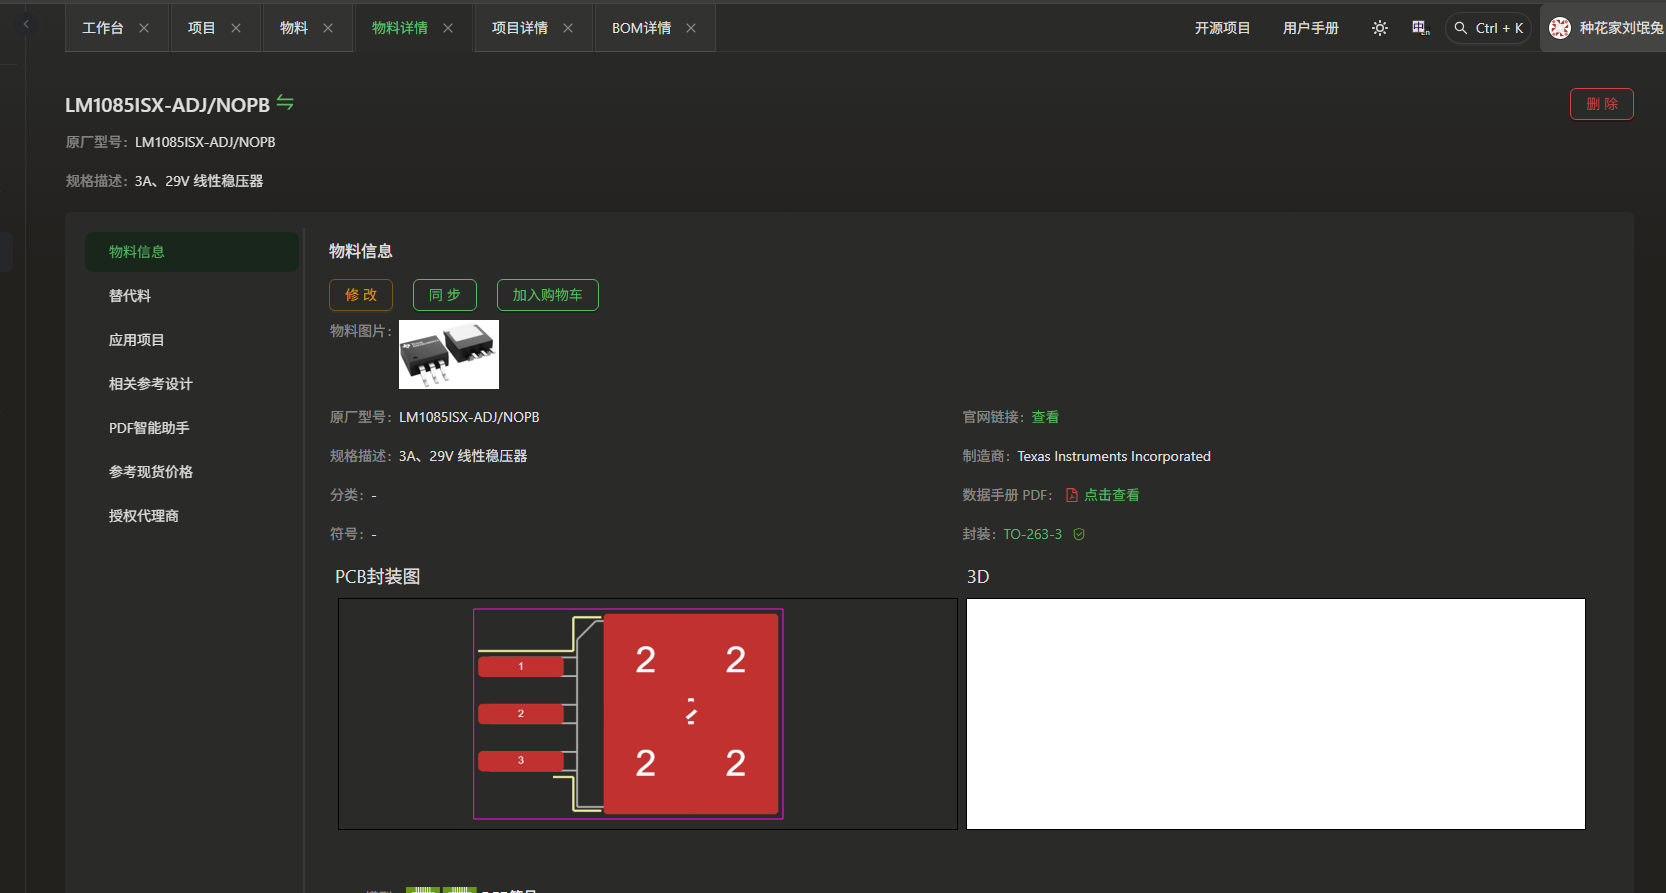Expand the collapsed sidebar with the chevron arrow
Screen dimensions: 1666x893
tap(27, 24)
